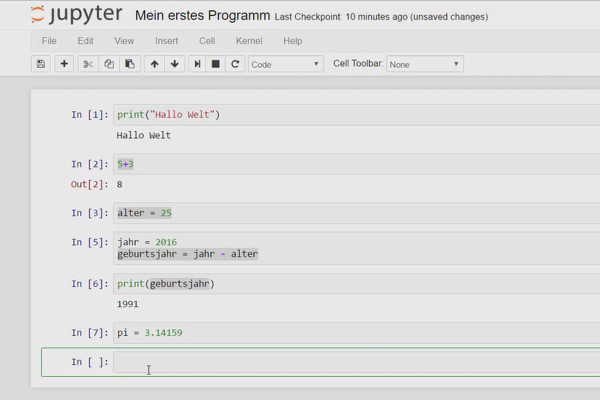
Task: Click the print(geburtsjahr) code cell
Action: point(357,284)
